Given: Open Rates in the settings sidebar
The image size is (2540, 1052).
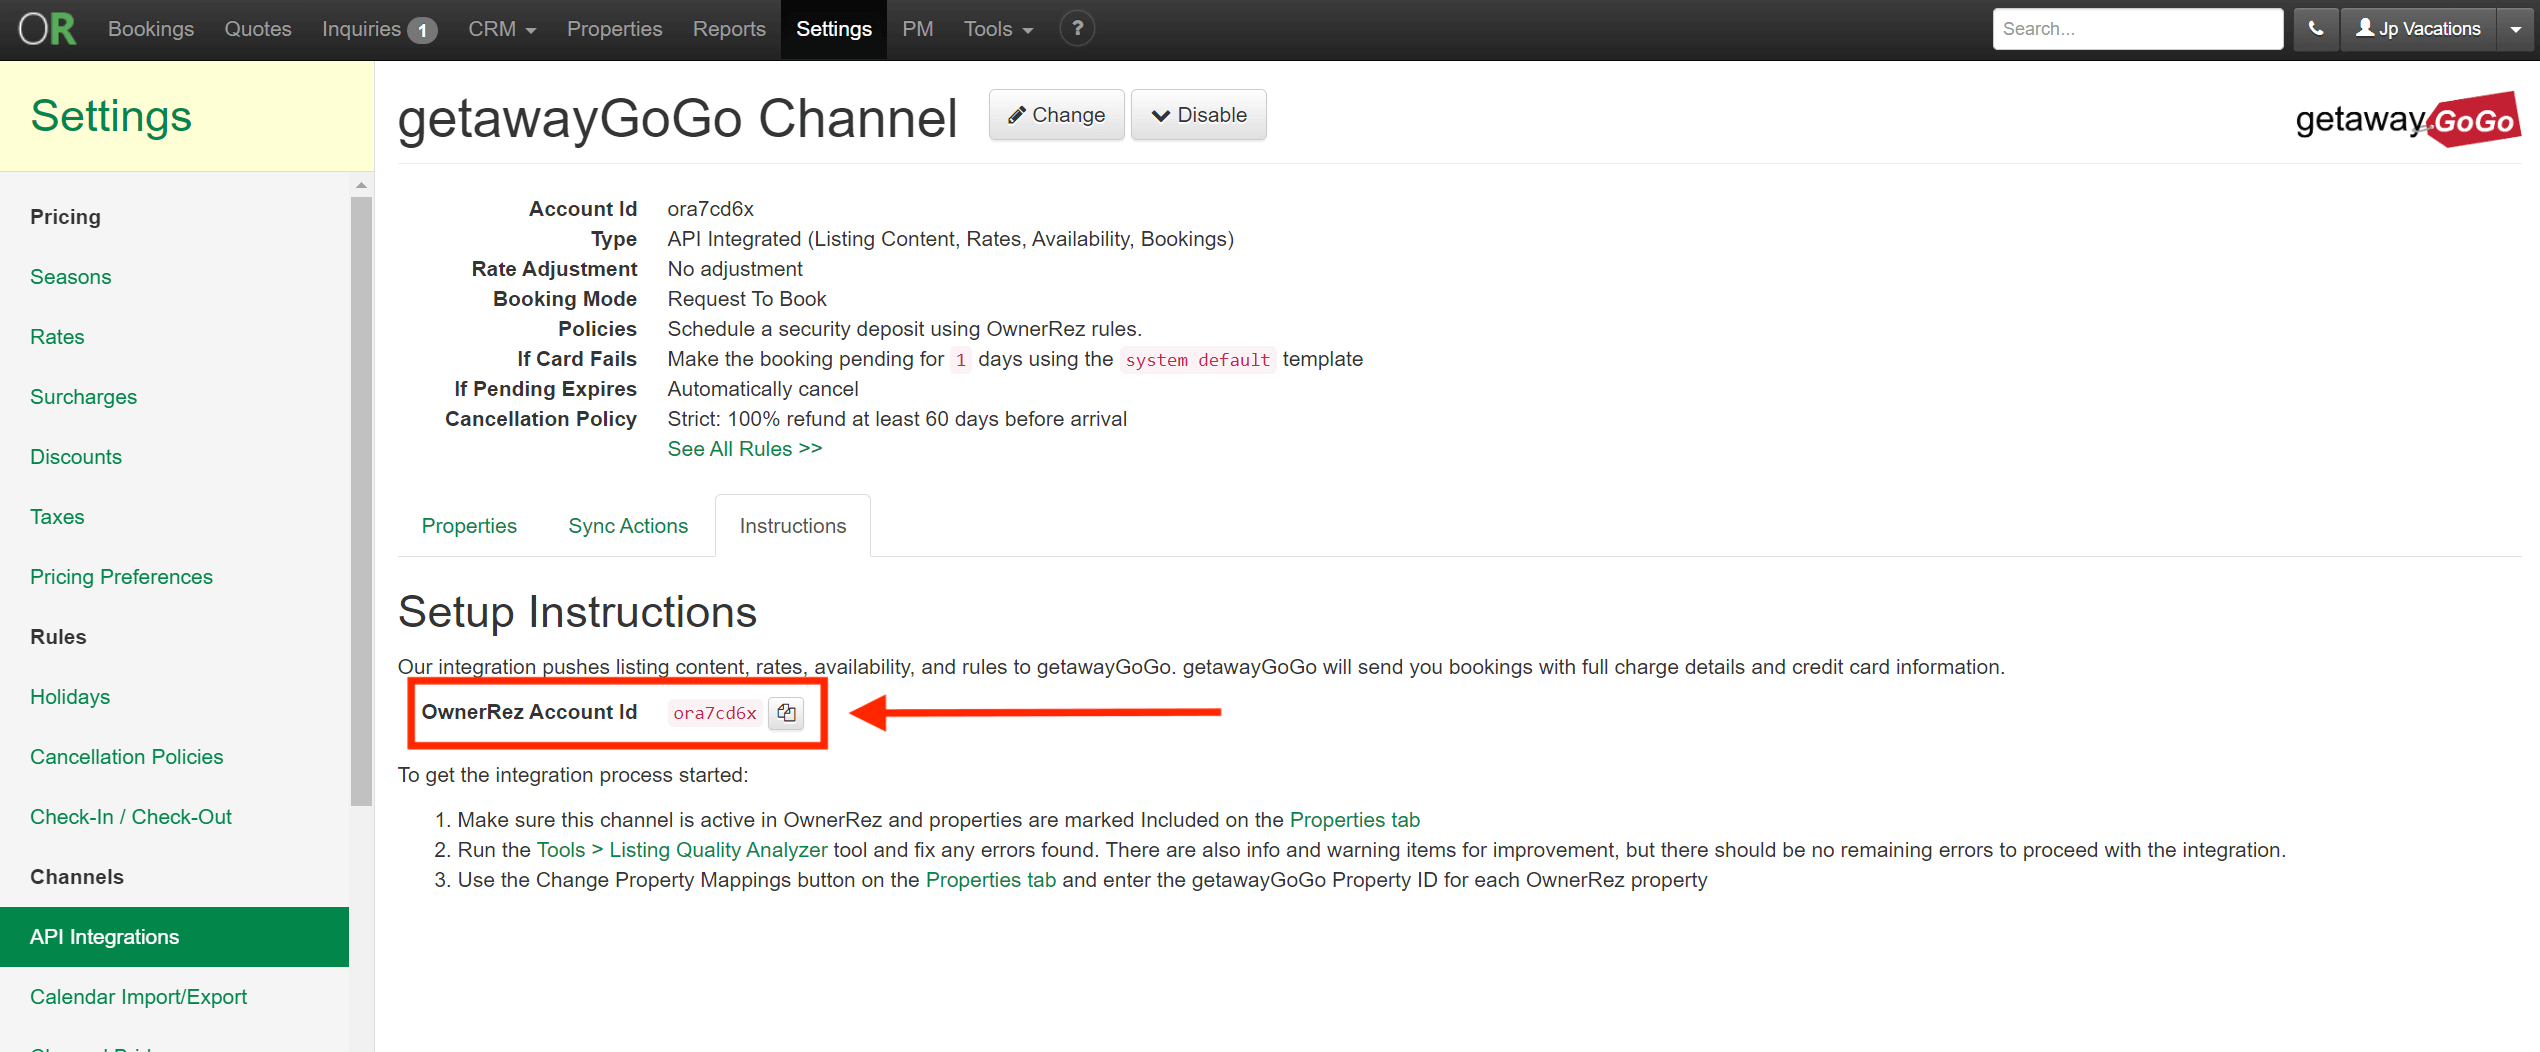Looking at the screenshot, I should click(x=57, y=337).
